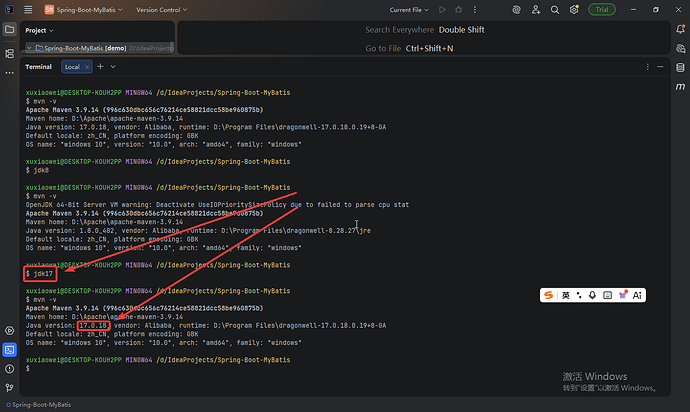Open the Git tool window icon
This screenshot has width=690, height=412.
(x=9, y=388)
